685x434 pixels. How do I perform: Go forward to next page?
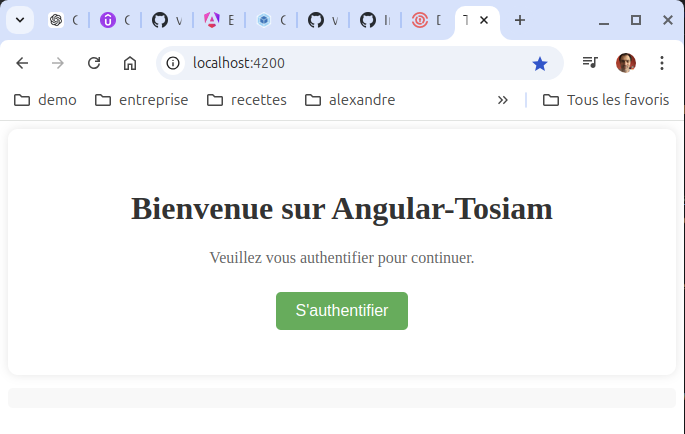(x=58, y=63)
